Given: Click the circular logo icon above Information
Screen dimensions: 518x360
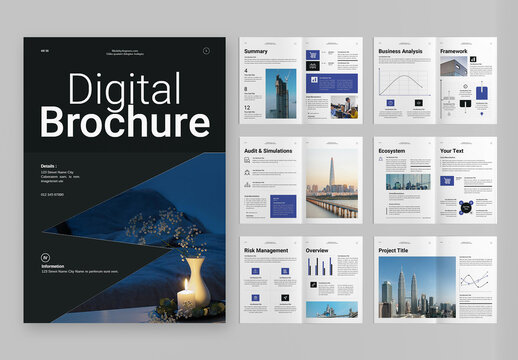Looking at the screenshot, I should 45,258.
